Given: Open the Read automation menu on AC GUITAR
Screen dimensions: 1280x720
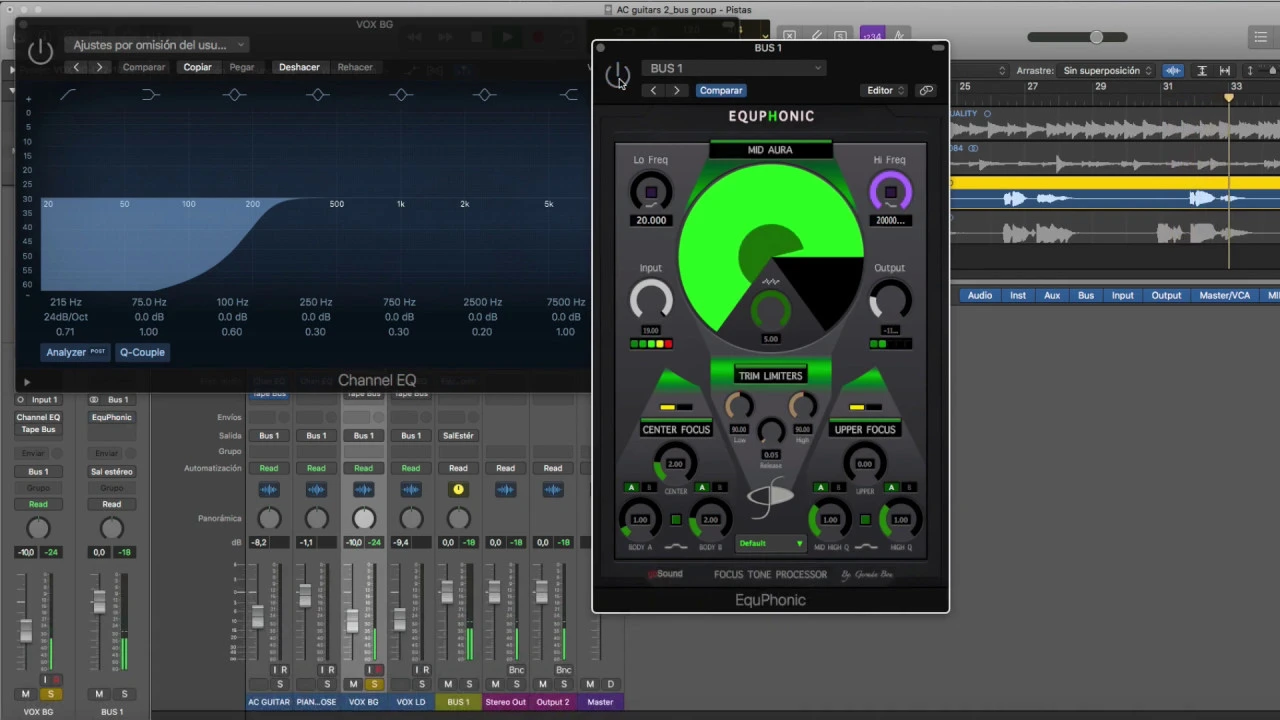Looking at the screenshot, I should [269, 468].
